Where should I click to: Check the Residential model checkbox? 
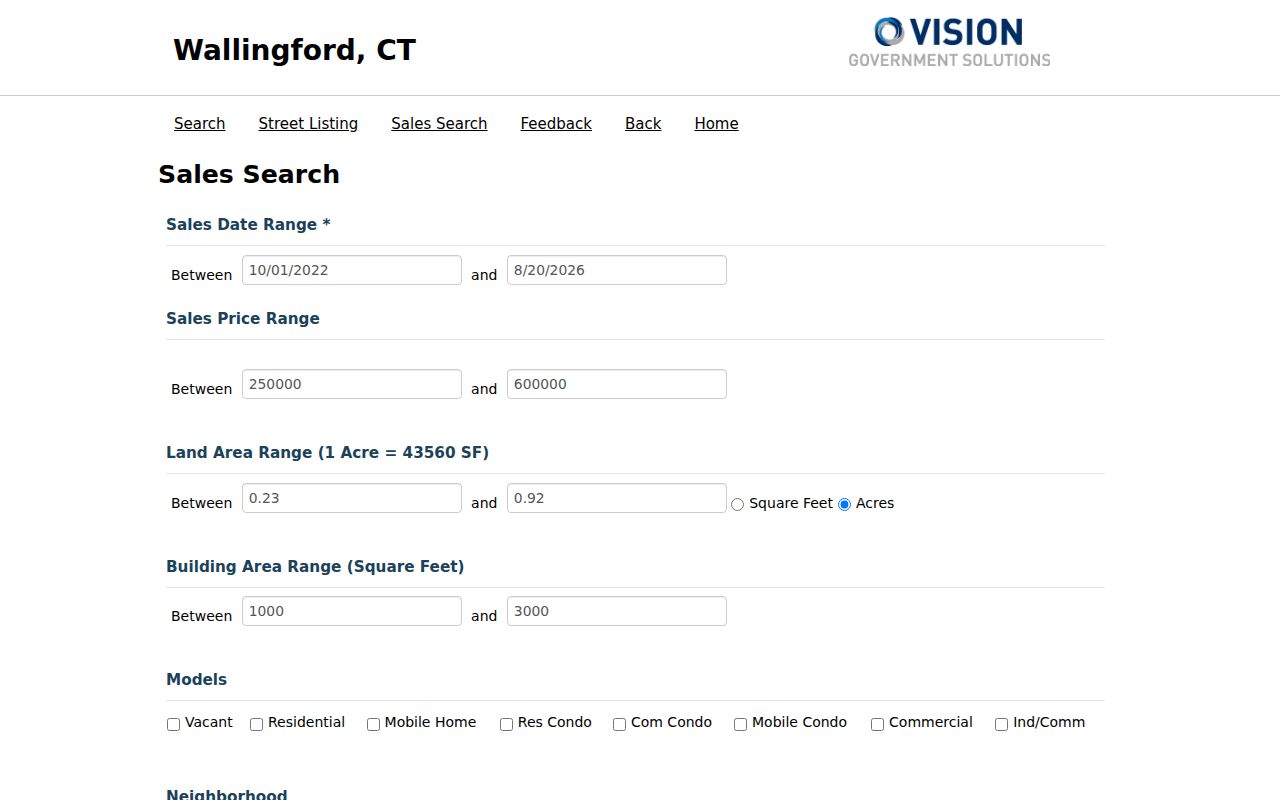click(257, 724)
